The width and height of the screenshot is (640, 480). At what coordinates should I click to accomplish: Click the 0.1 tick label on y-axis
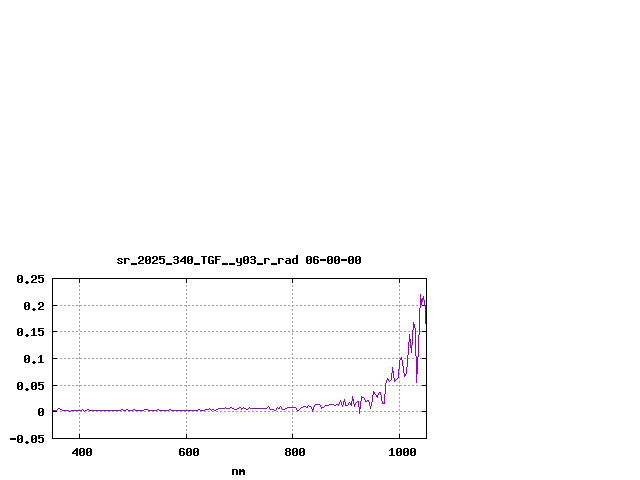[34, 359]
